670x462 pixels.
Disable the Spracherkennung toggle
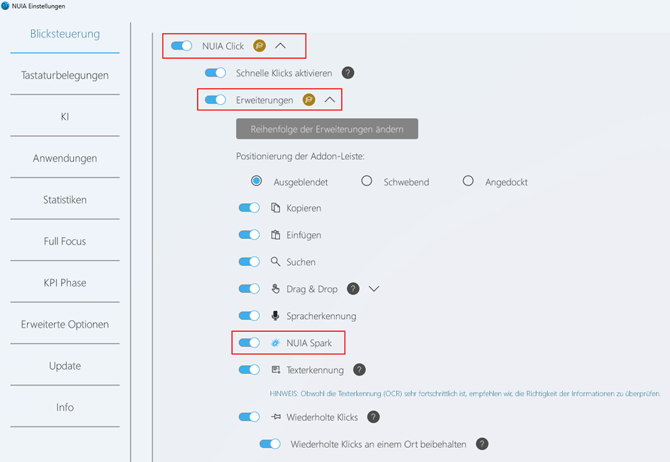tap(249, 316)
